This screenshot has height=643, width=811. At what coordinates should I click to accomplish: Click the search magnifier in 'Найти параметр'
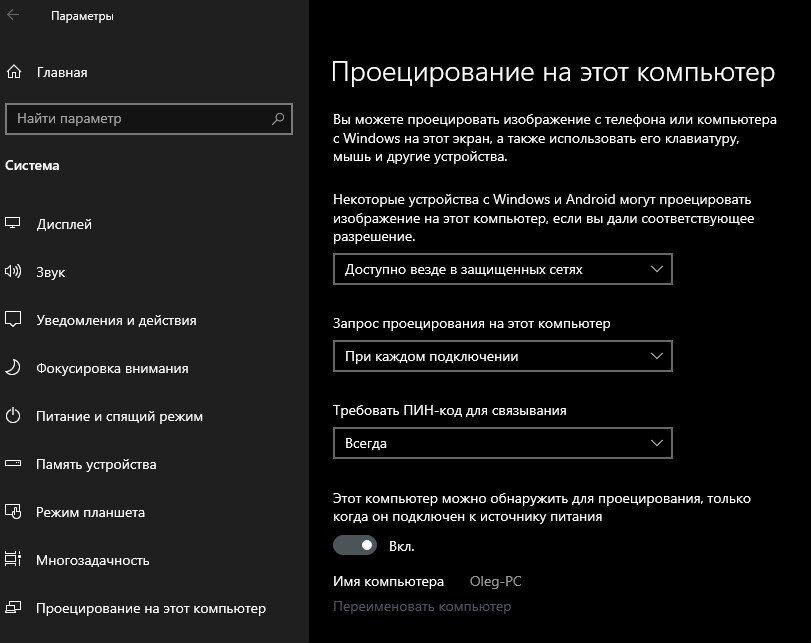tap(276, 119)
